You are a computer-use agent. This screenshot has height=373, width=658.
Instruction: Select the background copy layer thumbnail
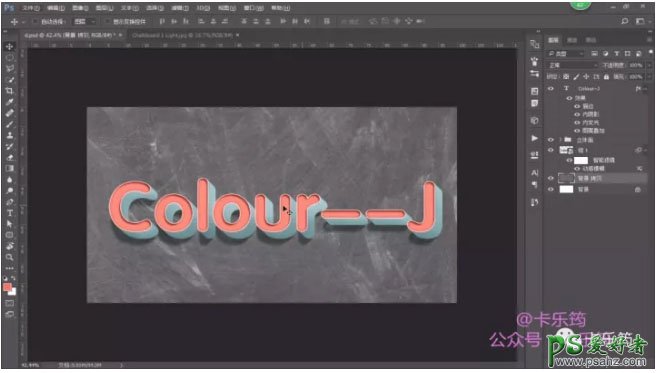click(x=566, y=179)
